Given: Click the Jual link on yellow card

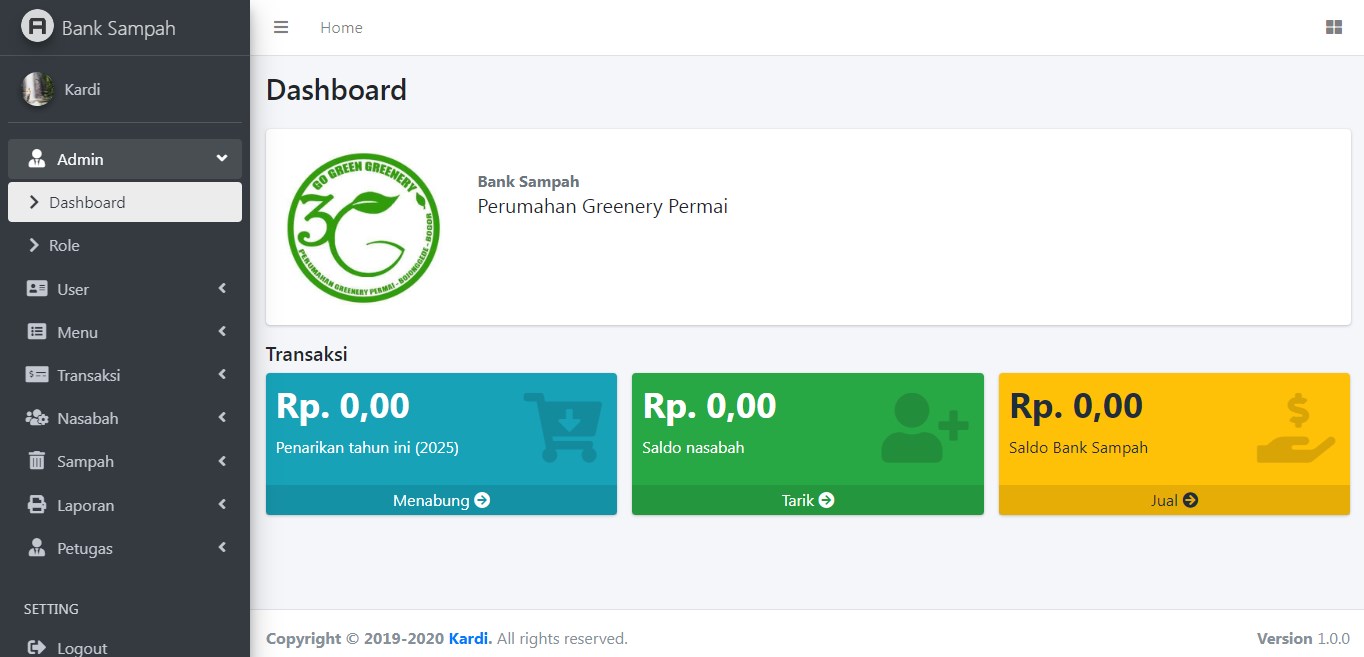Looking at the screenshot, I should pyautogui.click(x=1174, y=500).
